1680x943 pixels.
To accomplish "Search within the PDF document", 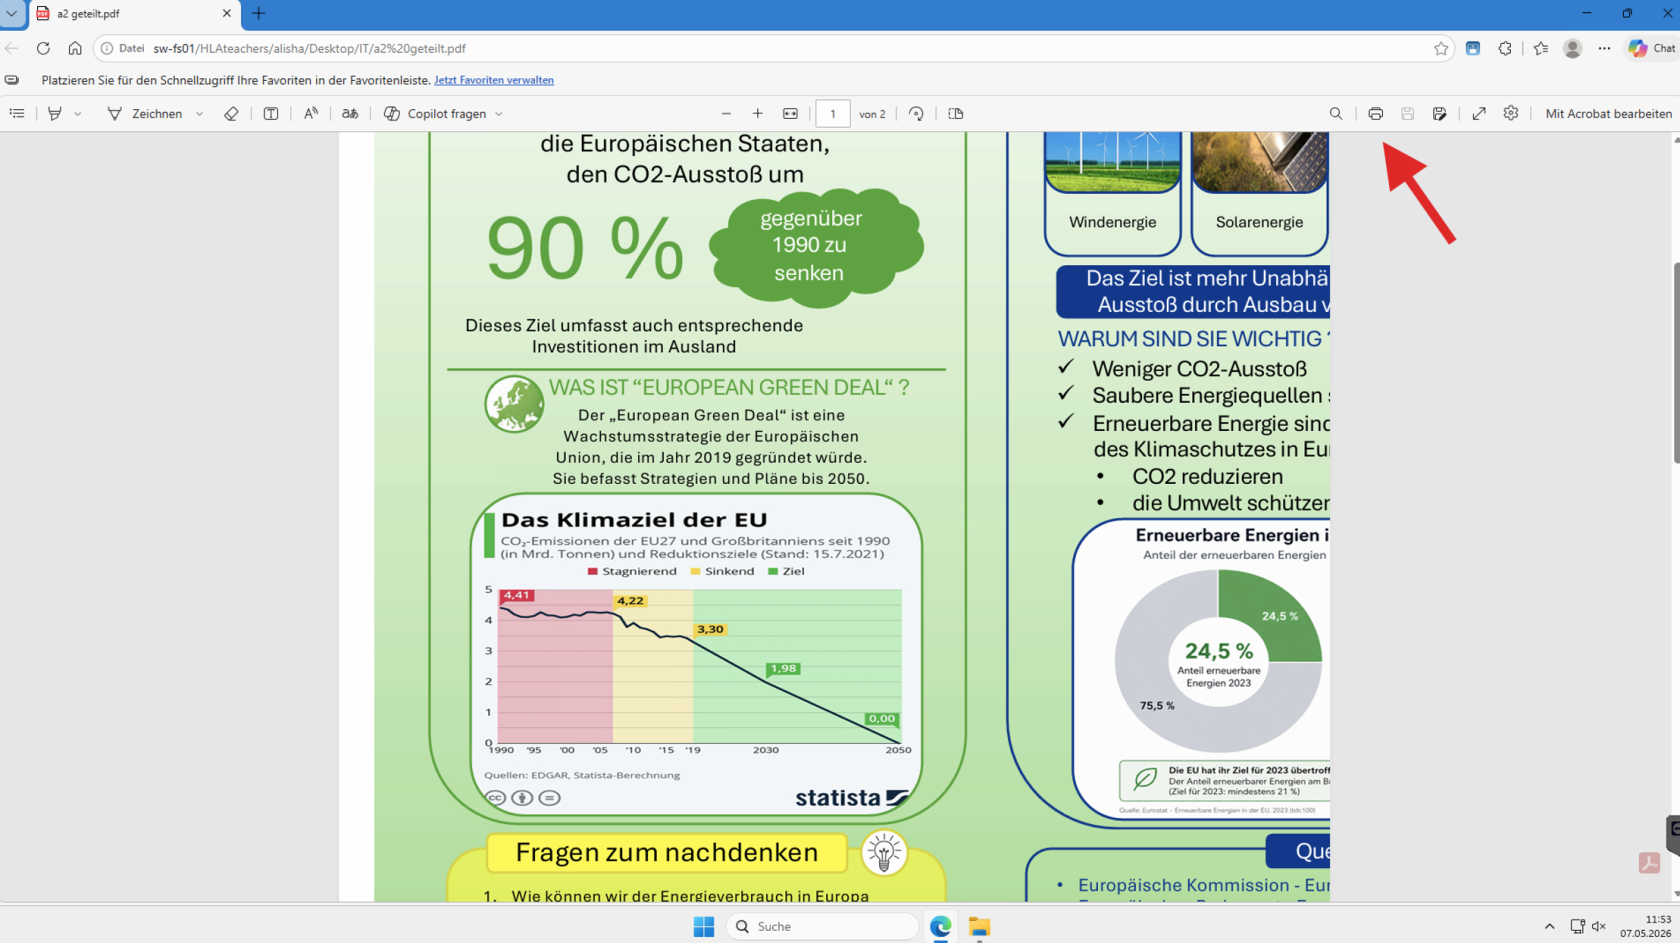I will point(1336,114).
